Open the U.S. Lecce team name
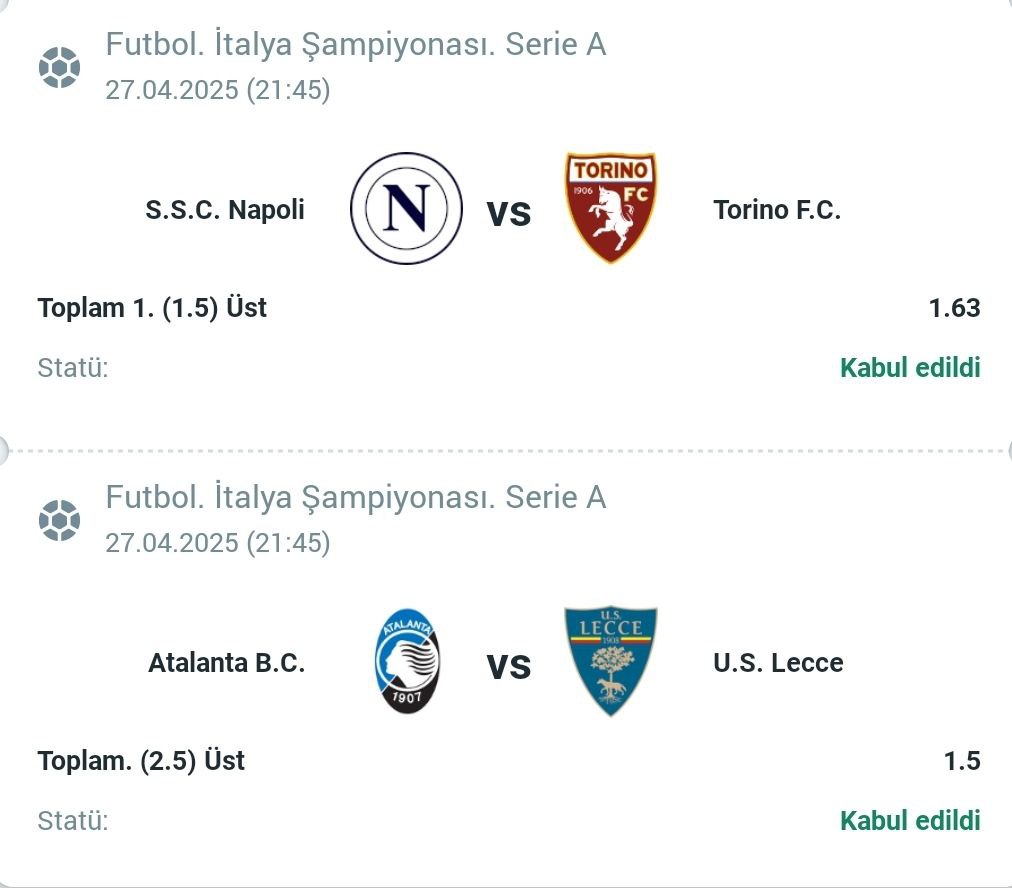 [778, 663]
